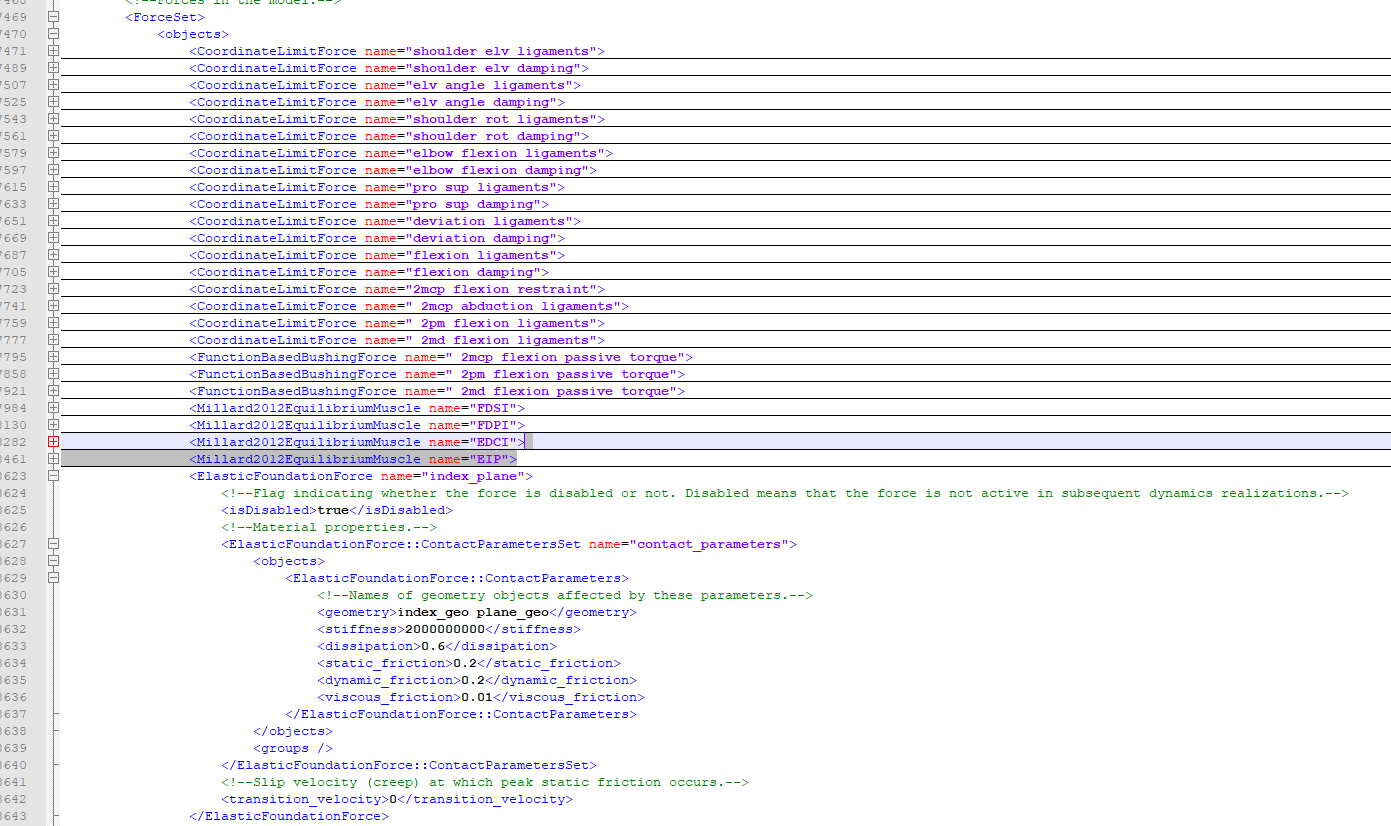The height and width of the screenshot is (826, 1391).
Task: Expand the "deviation ligaments" fold marker
Action: pos(53,221)
